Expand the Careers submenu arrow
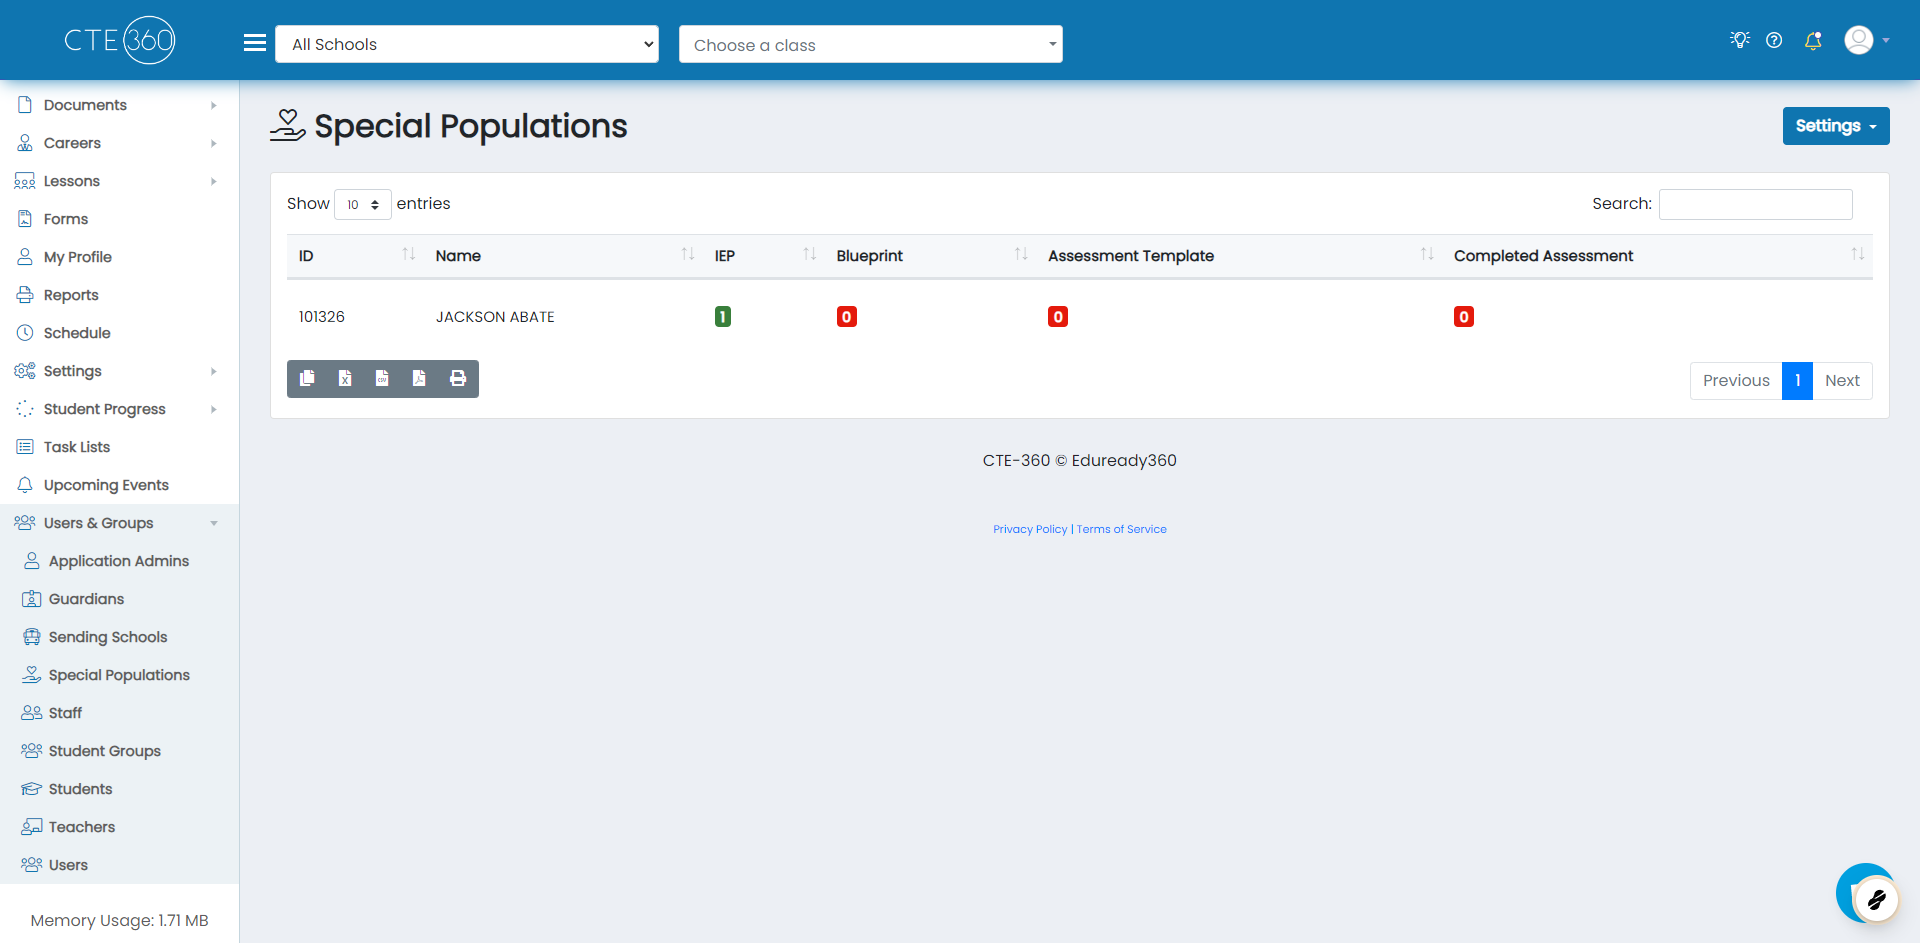Viewport: 1920px width, 943px height. tap(213, 143)
